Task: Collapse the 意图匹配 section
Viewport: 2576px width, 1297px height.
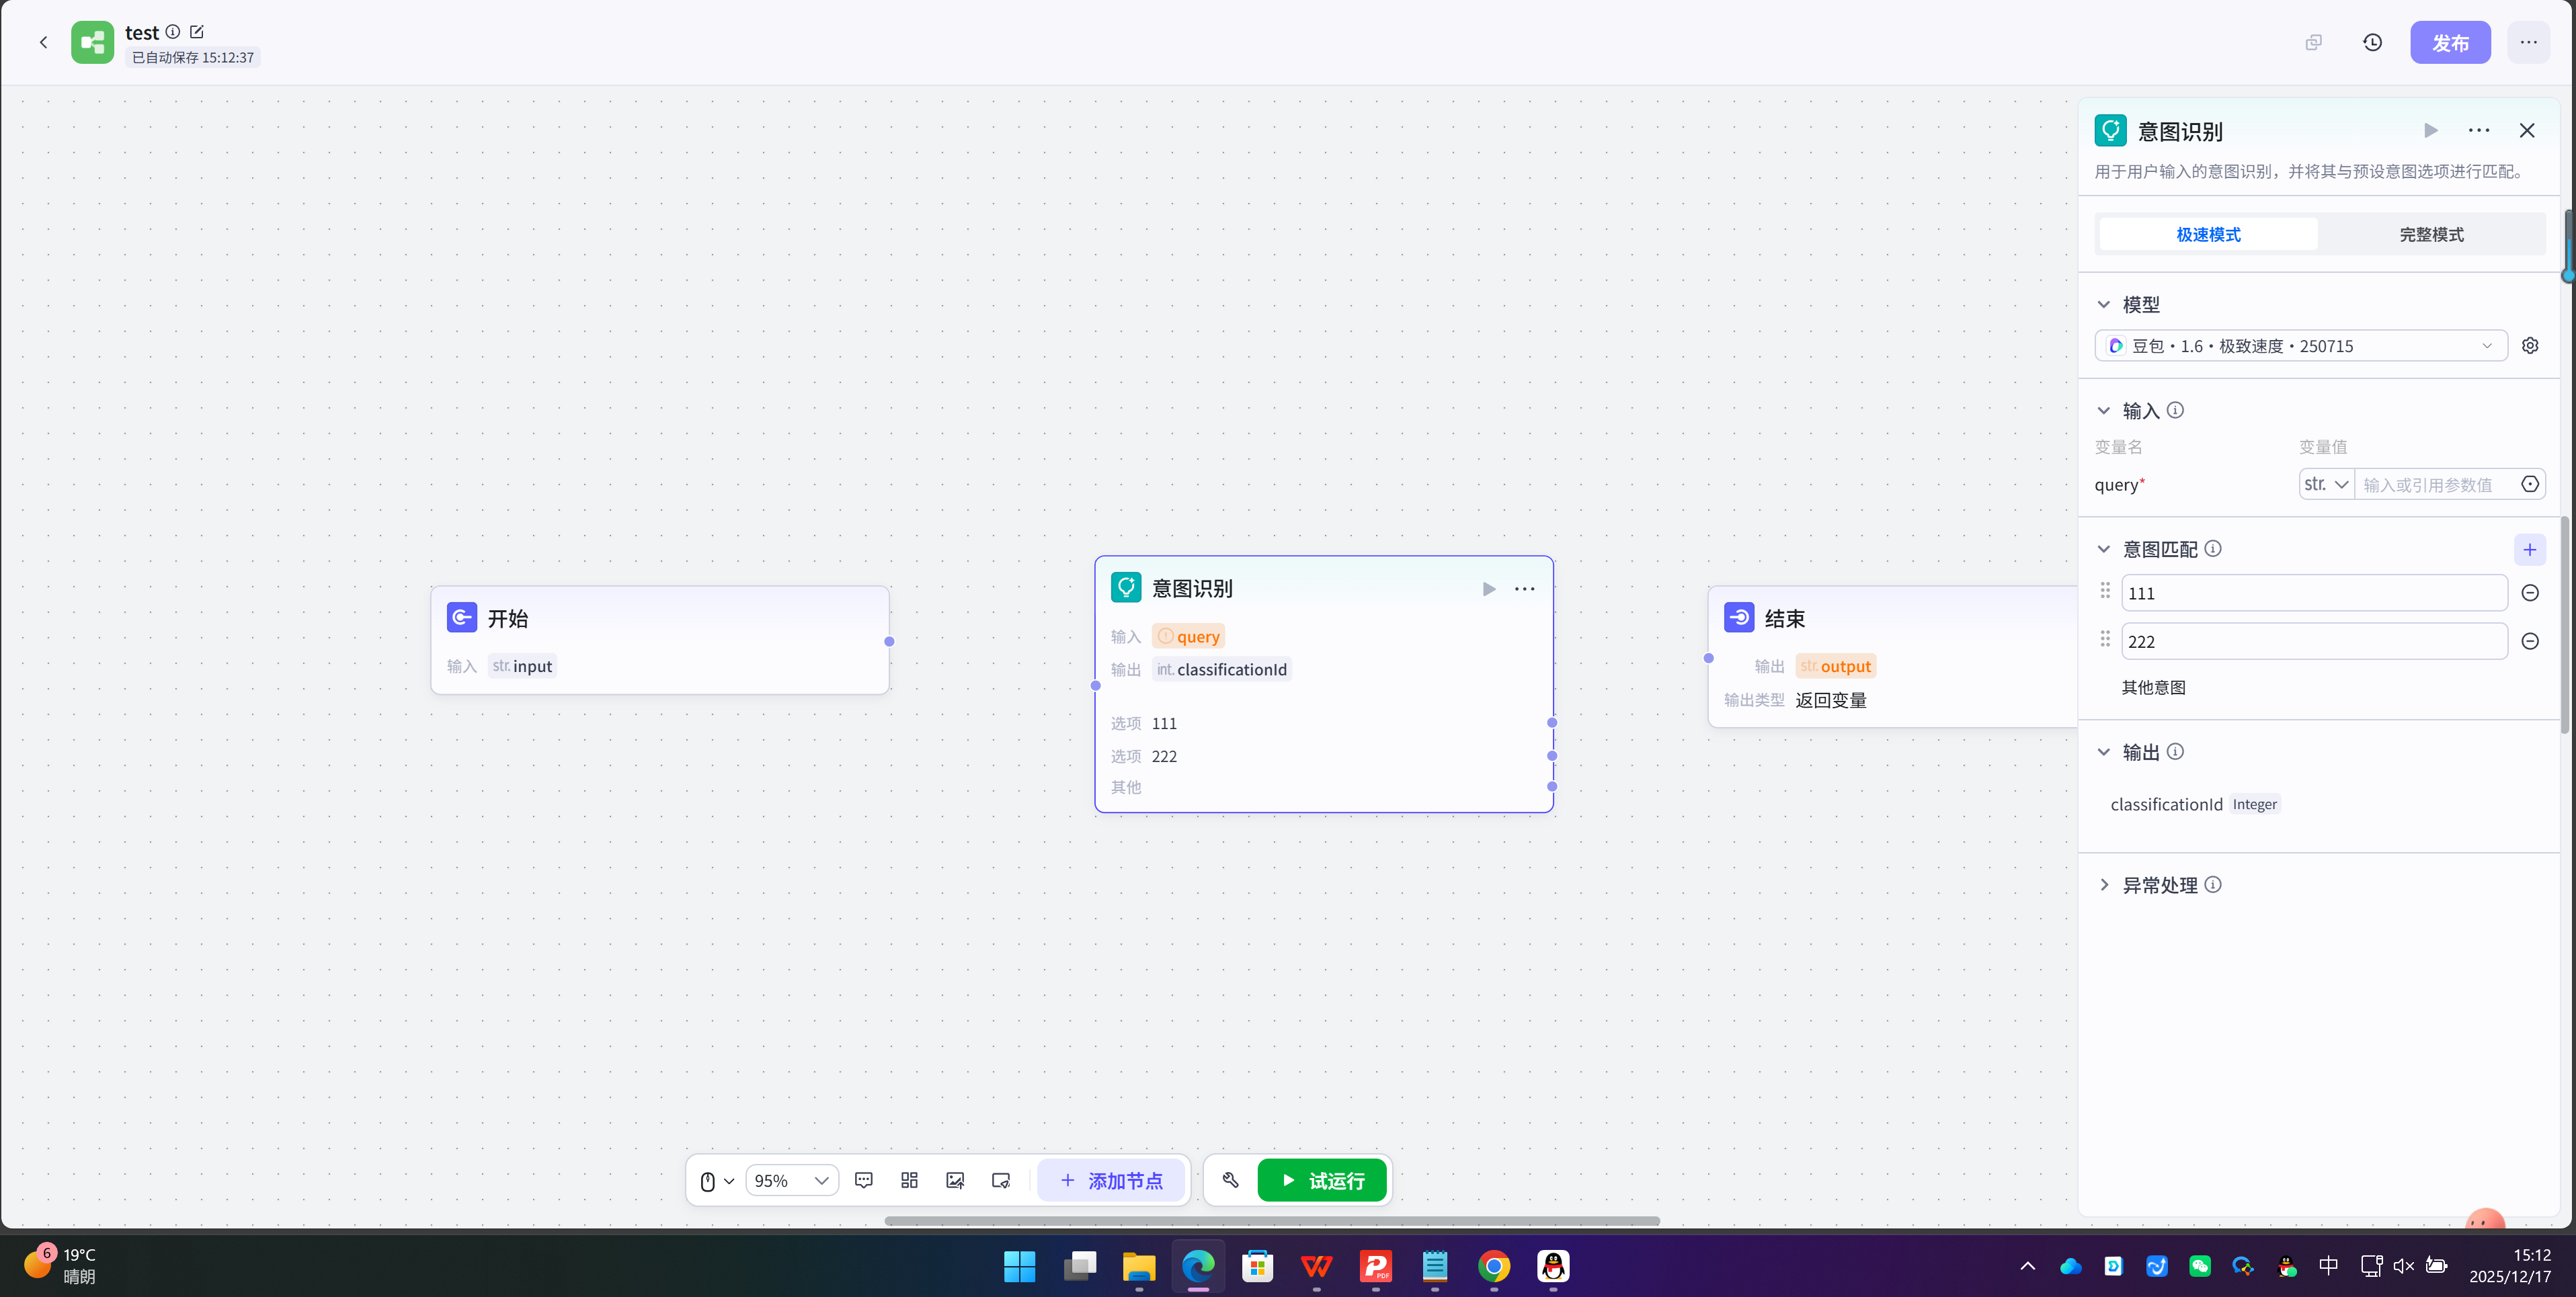Action: [2104, 549]
